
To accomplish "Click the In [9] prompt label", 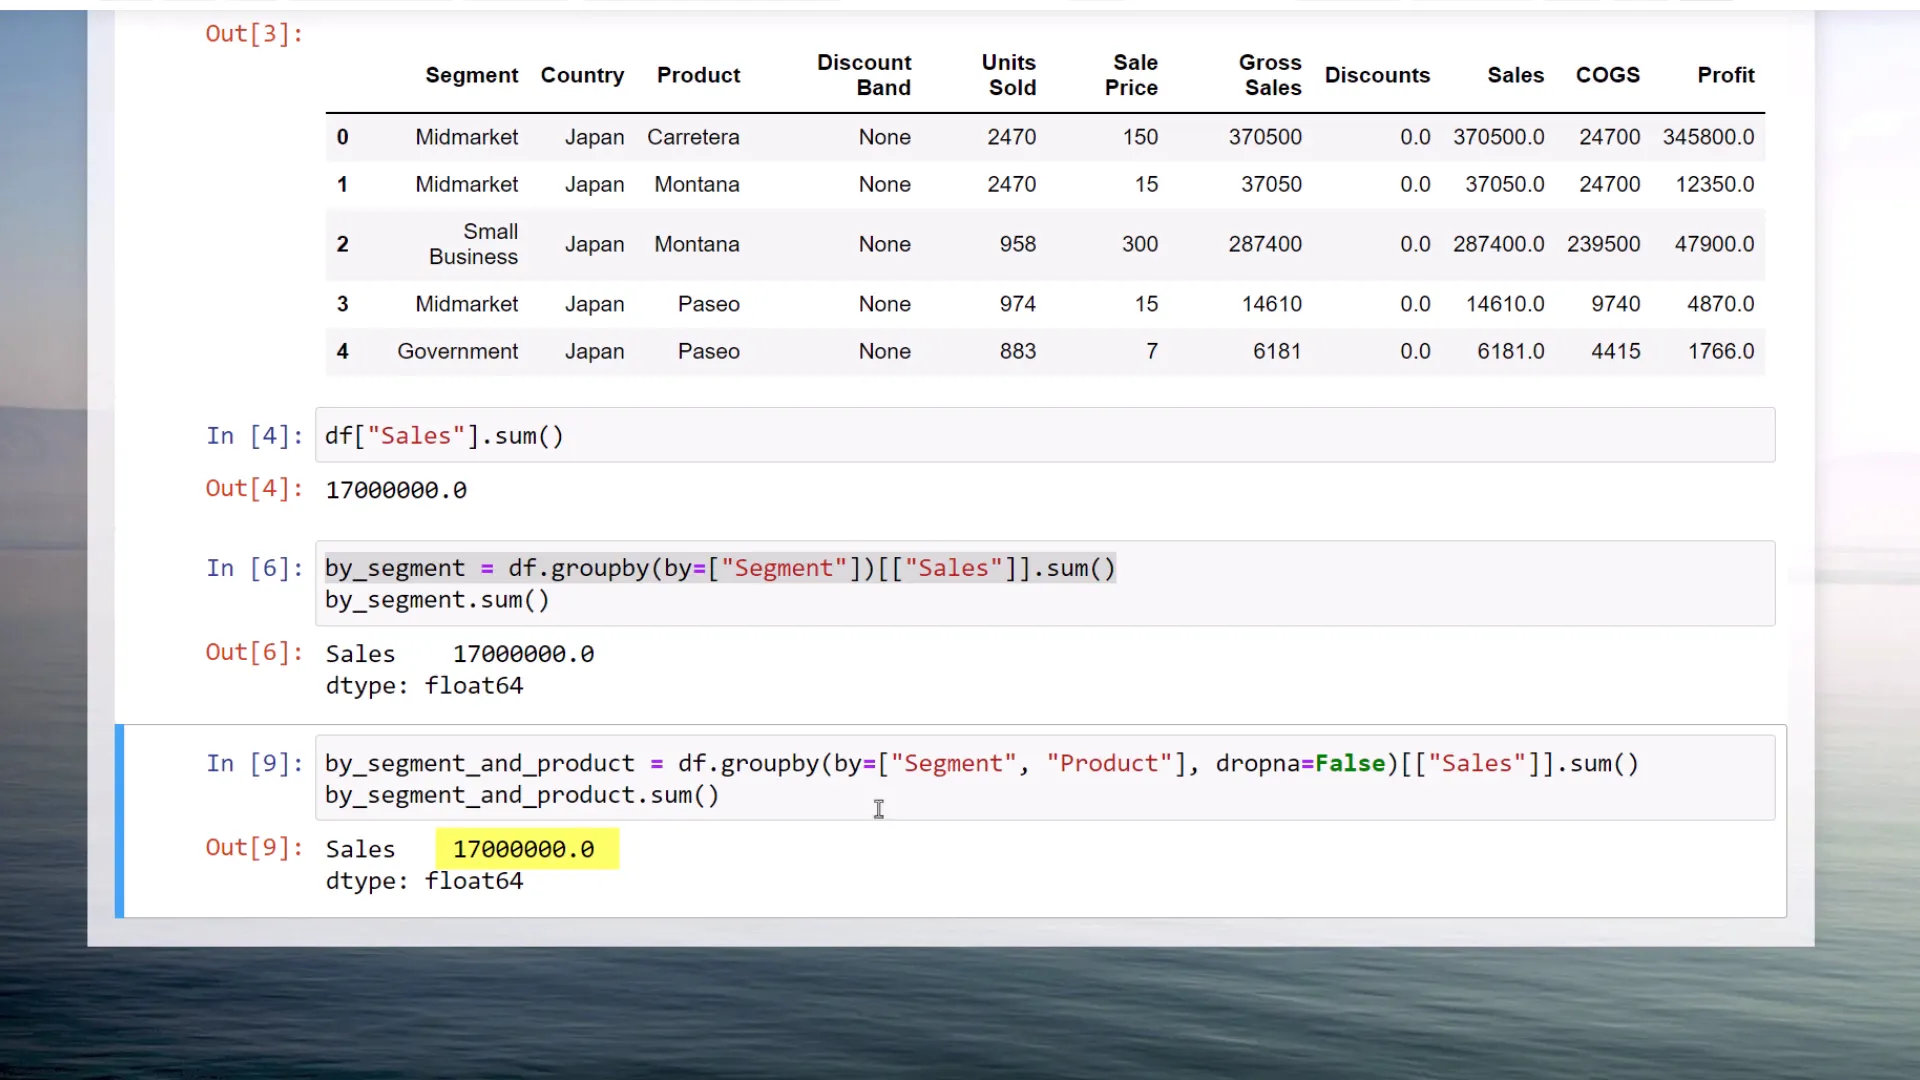I will 252,763.
